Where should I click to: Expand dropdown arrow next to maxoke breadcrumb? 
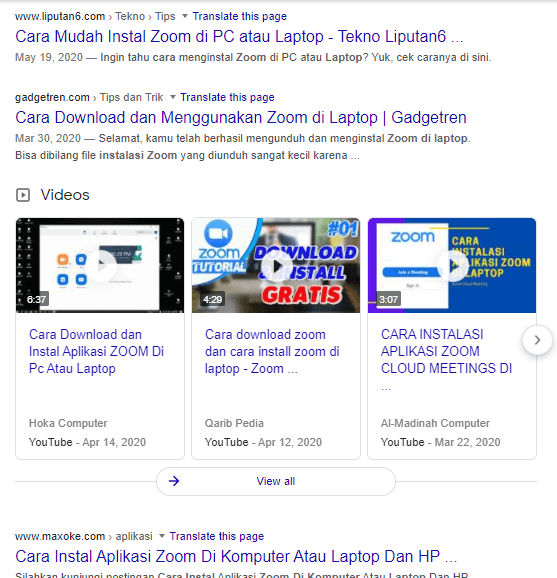[162, 536]
